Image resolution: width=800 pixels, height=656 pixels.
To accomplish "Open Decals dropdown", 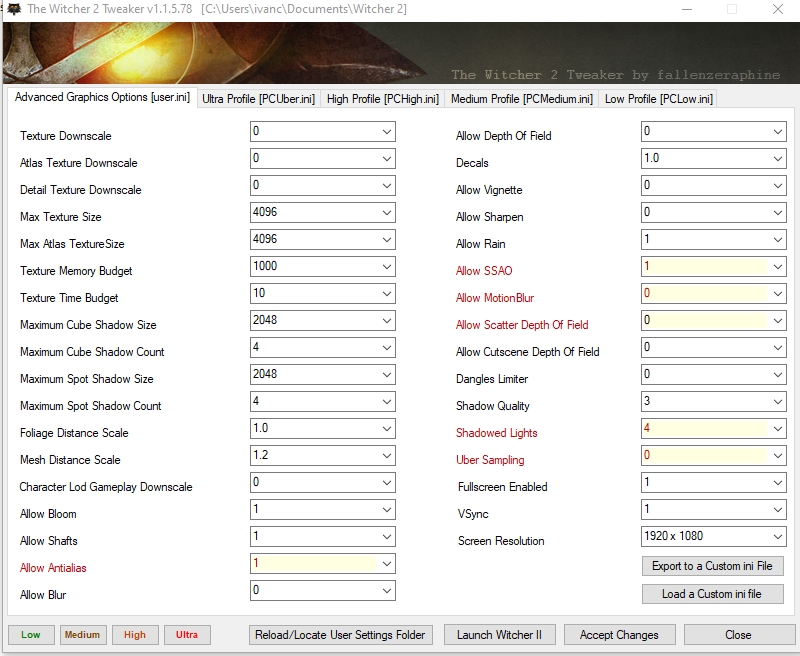I will coord(713,159).
